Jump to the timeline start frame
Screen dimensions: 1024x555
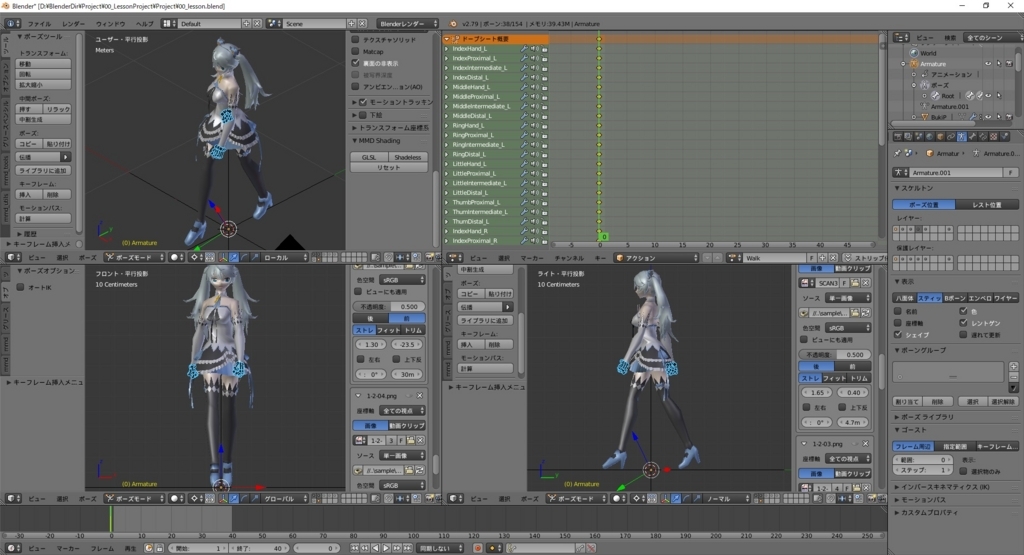355,548
